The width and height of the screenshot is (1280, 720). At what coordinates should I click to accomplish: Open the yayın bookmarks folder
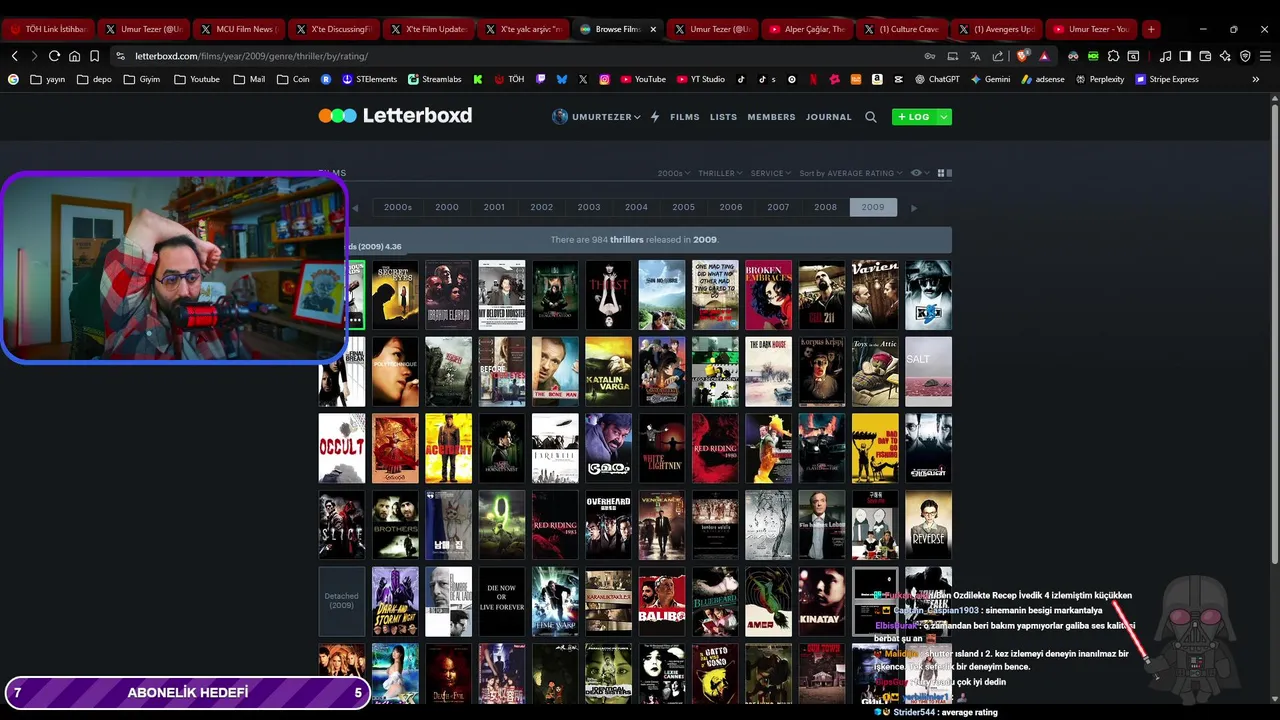[48, 79]
